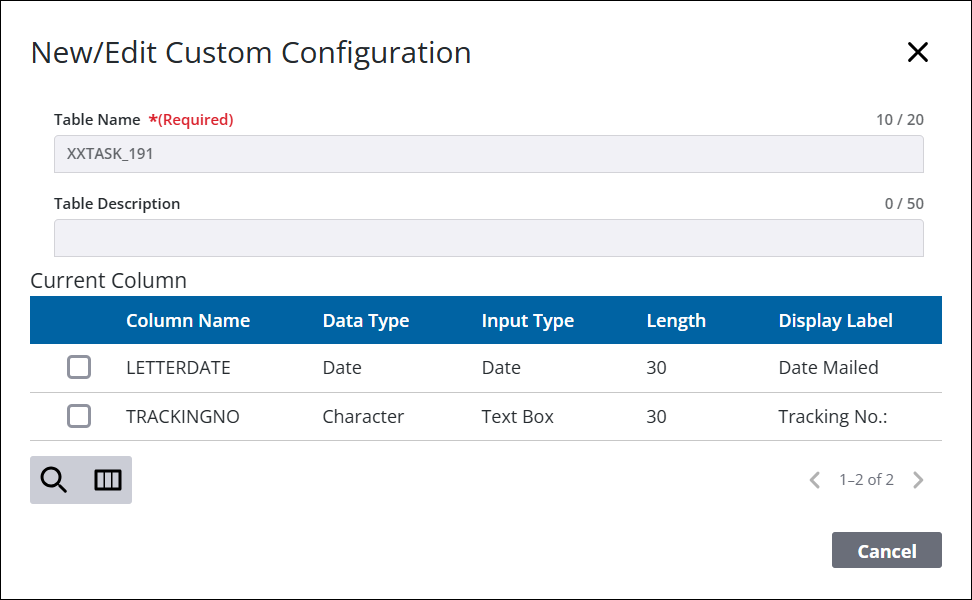
Task: Click the magnifying glass to filter columns
Action: pyautogui.click(x=53, y=480)
